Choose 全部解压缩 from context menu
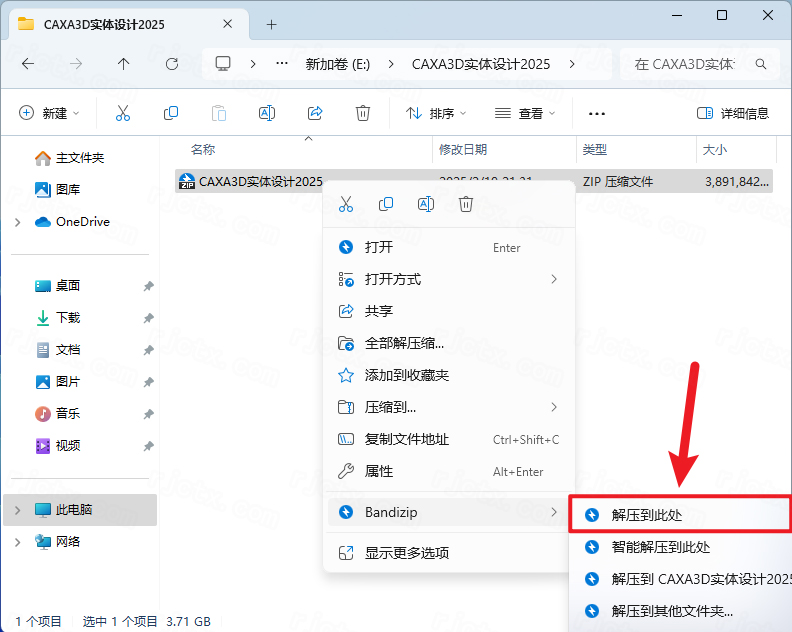Screen dimensions: 792x632 404,343
